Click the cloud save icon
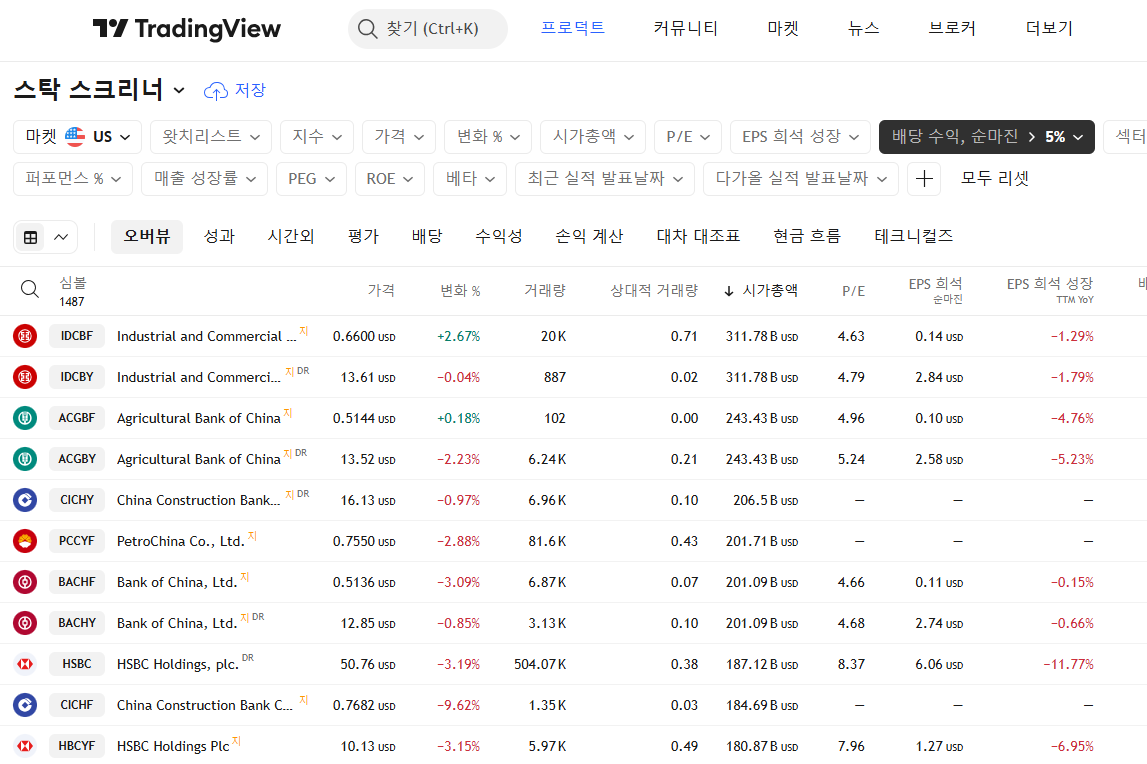This screenshot has height=764, width=1147. click(215, 91)
